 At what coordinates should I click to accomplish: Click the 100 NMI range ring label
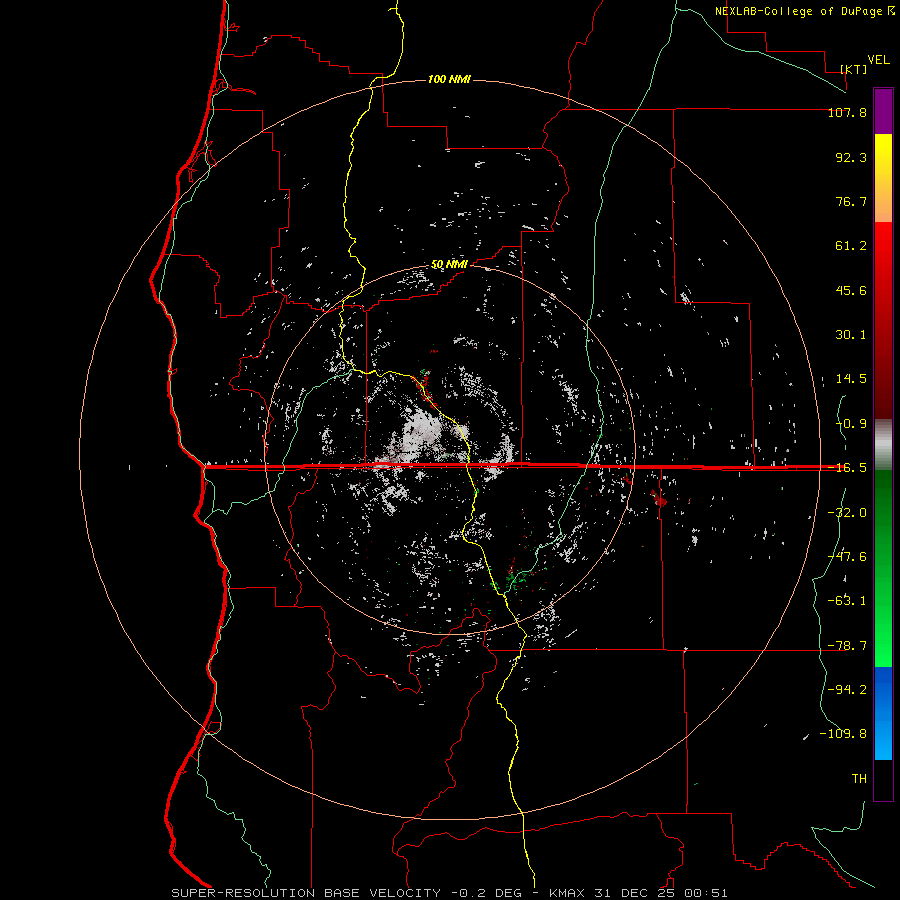point(449,79)
